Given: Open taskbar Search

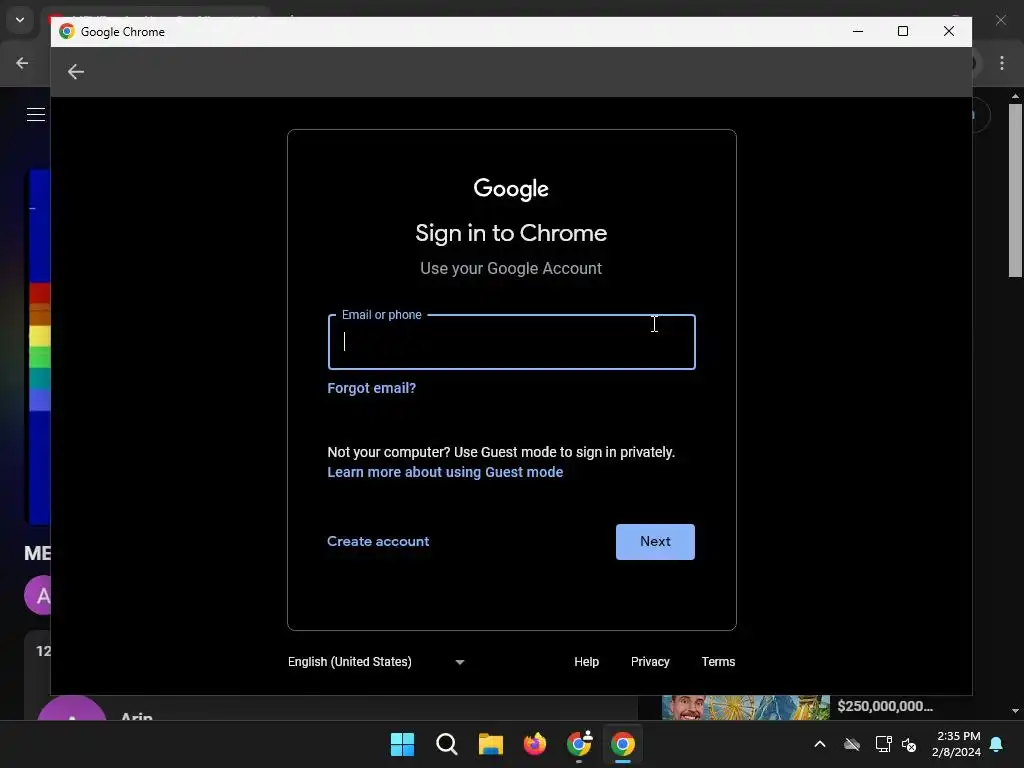Looking at the screenshot, I should pyautogui.click(x=447, y=744).
